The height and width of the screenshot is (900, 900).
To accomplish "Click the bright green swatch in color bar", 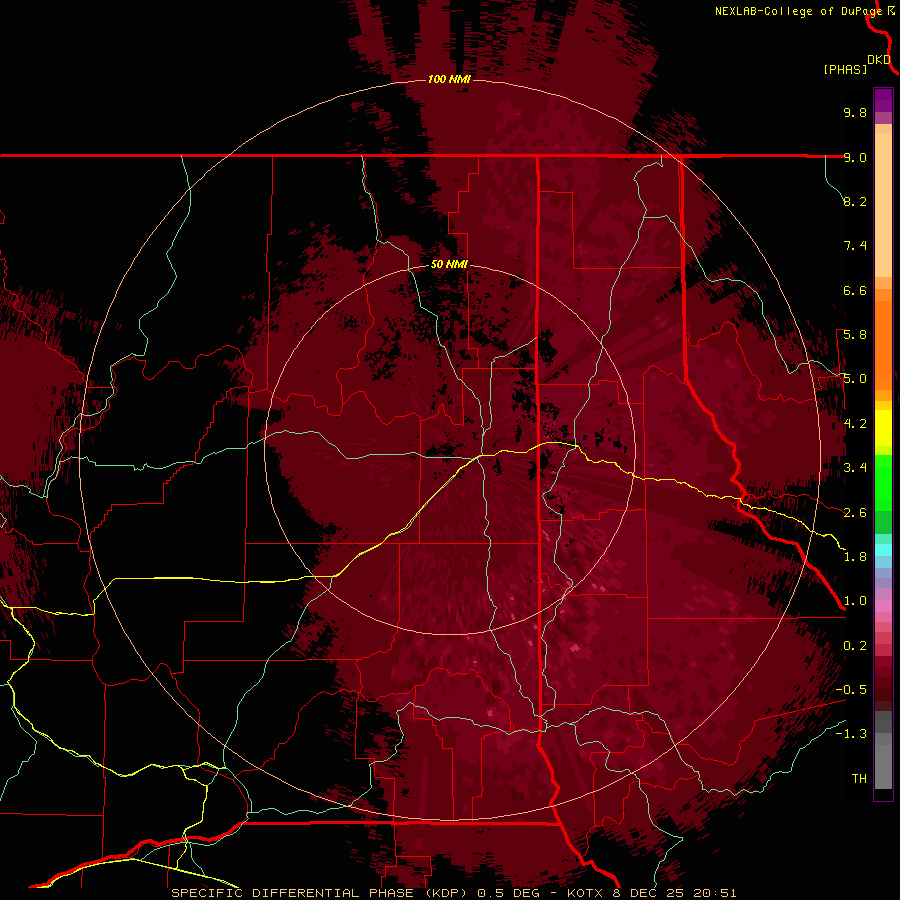I will pos(883,482).
